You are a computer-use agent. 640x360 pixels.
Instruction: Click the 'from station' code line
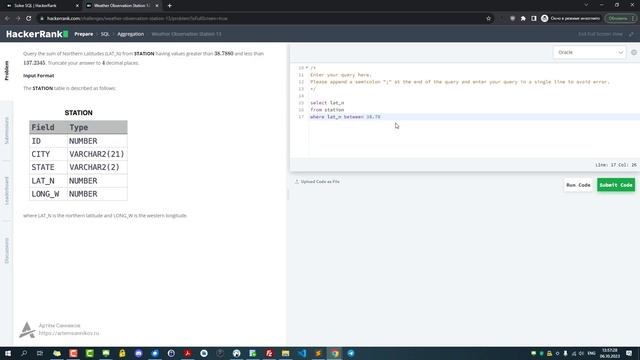click(x=327, y=110)
